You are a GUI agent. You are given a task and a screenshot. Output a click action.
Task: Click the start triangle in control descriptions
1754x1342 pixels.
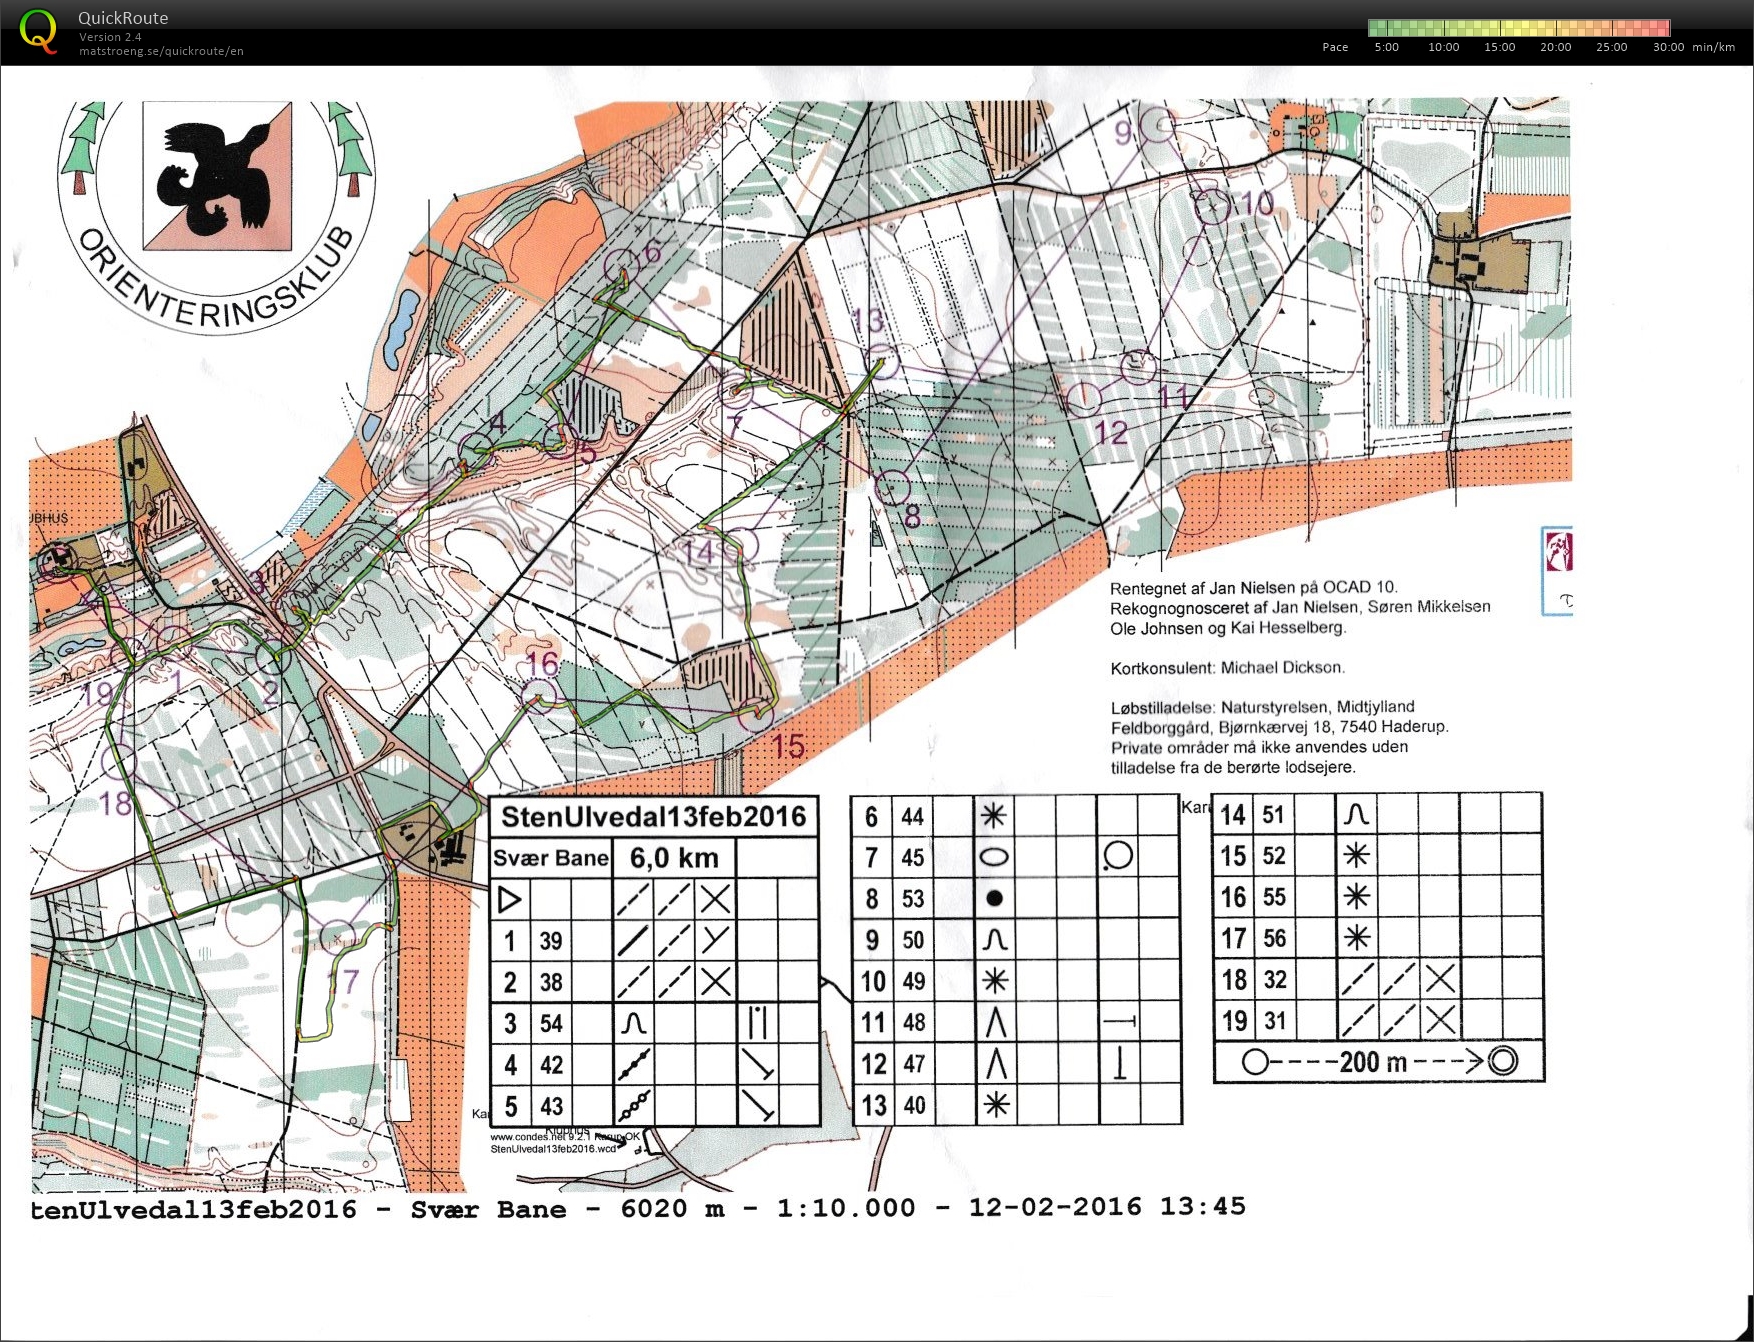pyautogui.click(x=509, y=900)
